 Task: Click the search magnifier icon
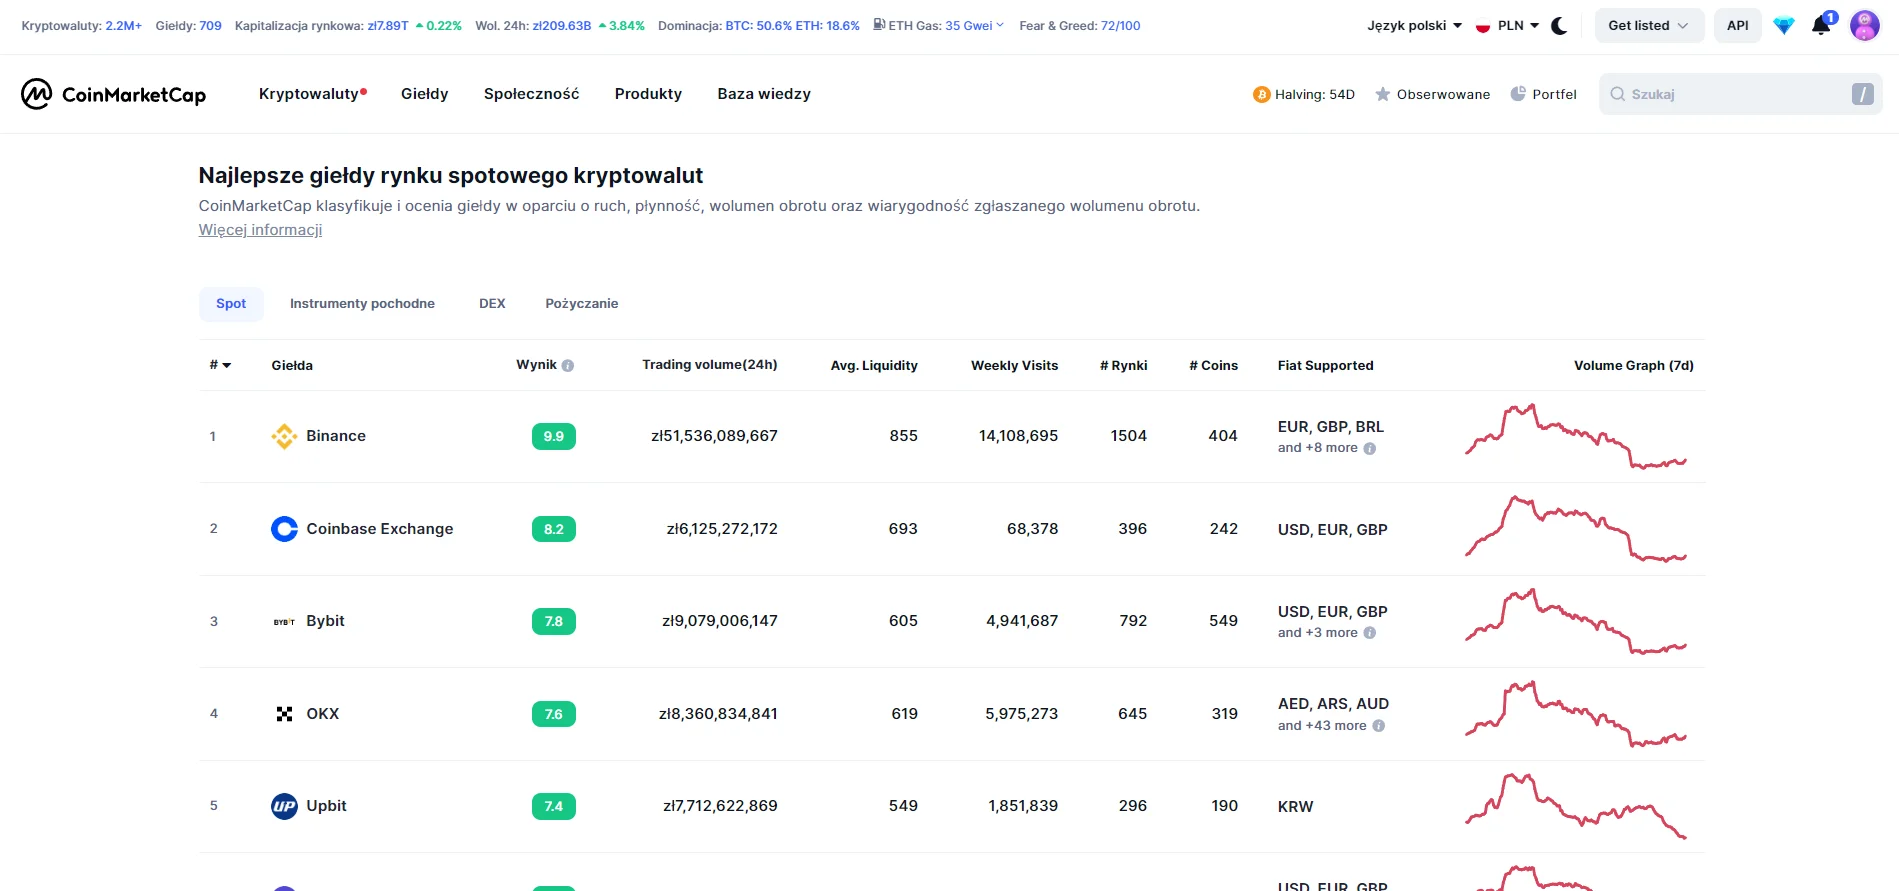tap(1617, 94)
